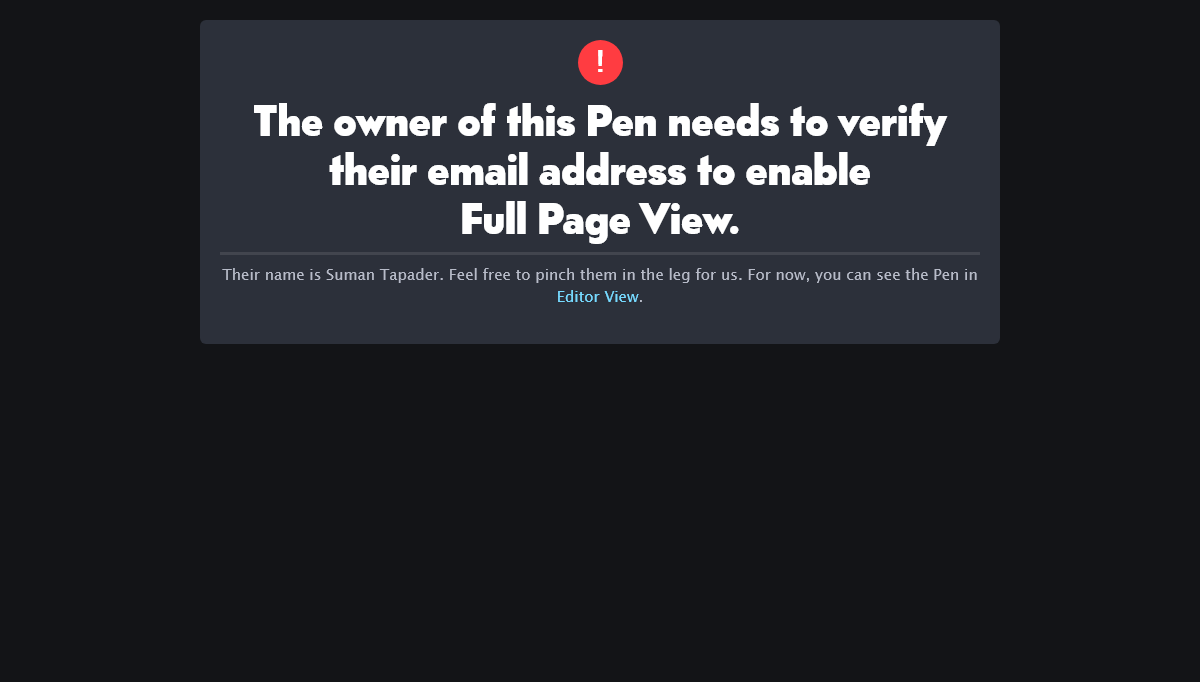Click the horizontal divider under the heading
The height and width of the screenshot is (682, 1200).
tap(600, 253)
